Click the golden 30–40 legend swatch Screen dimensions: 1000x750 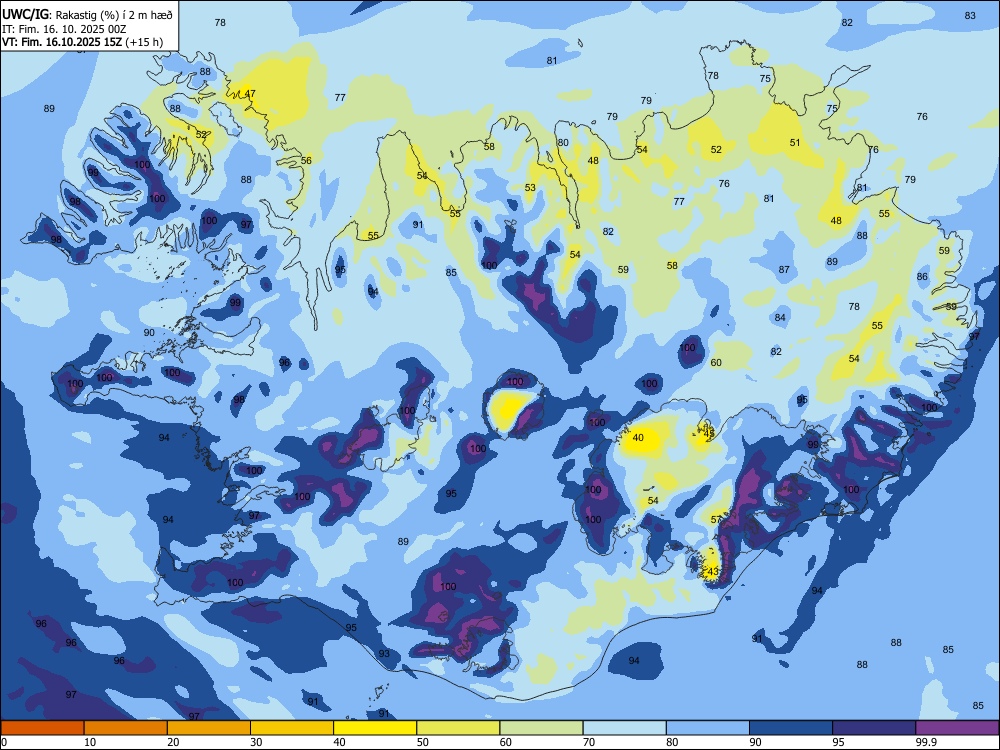coord(292,728)
